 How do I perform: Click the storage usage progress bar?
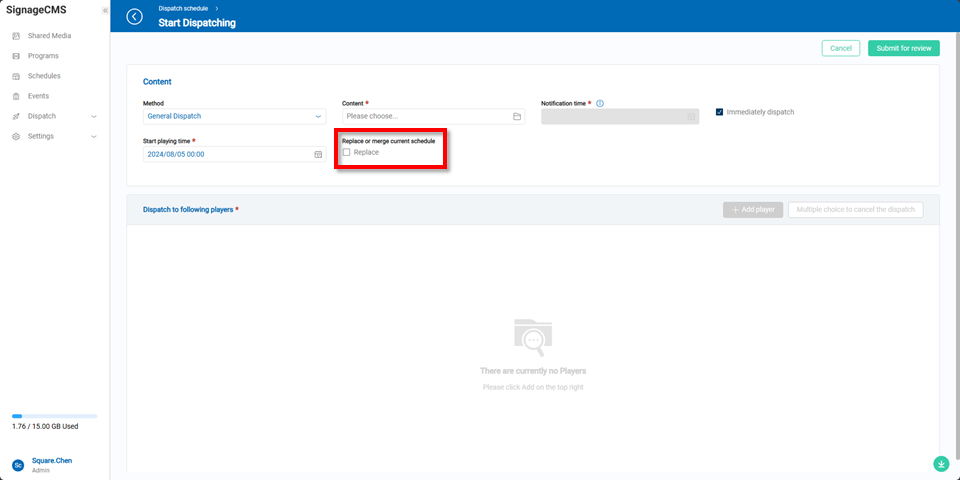pos(55,415)
